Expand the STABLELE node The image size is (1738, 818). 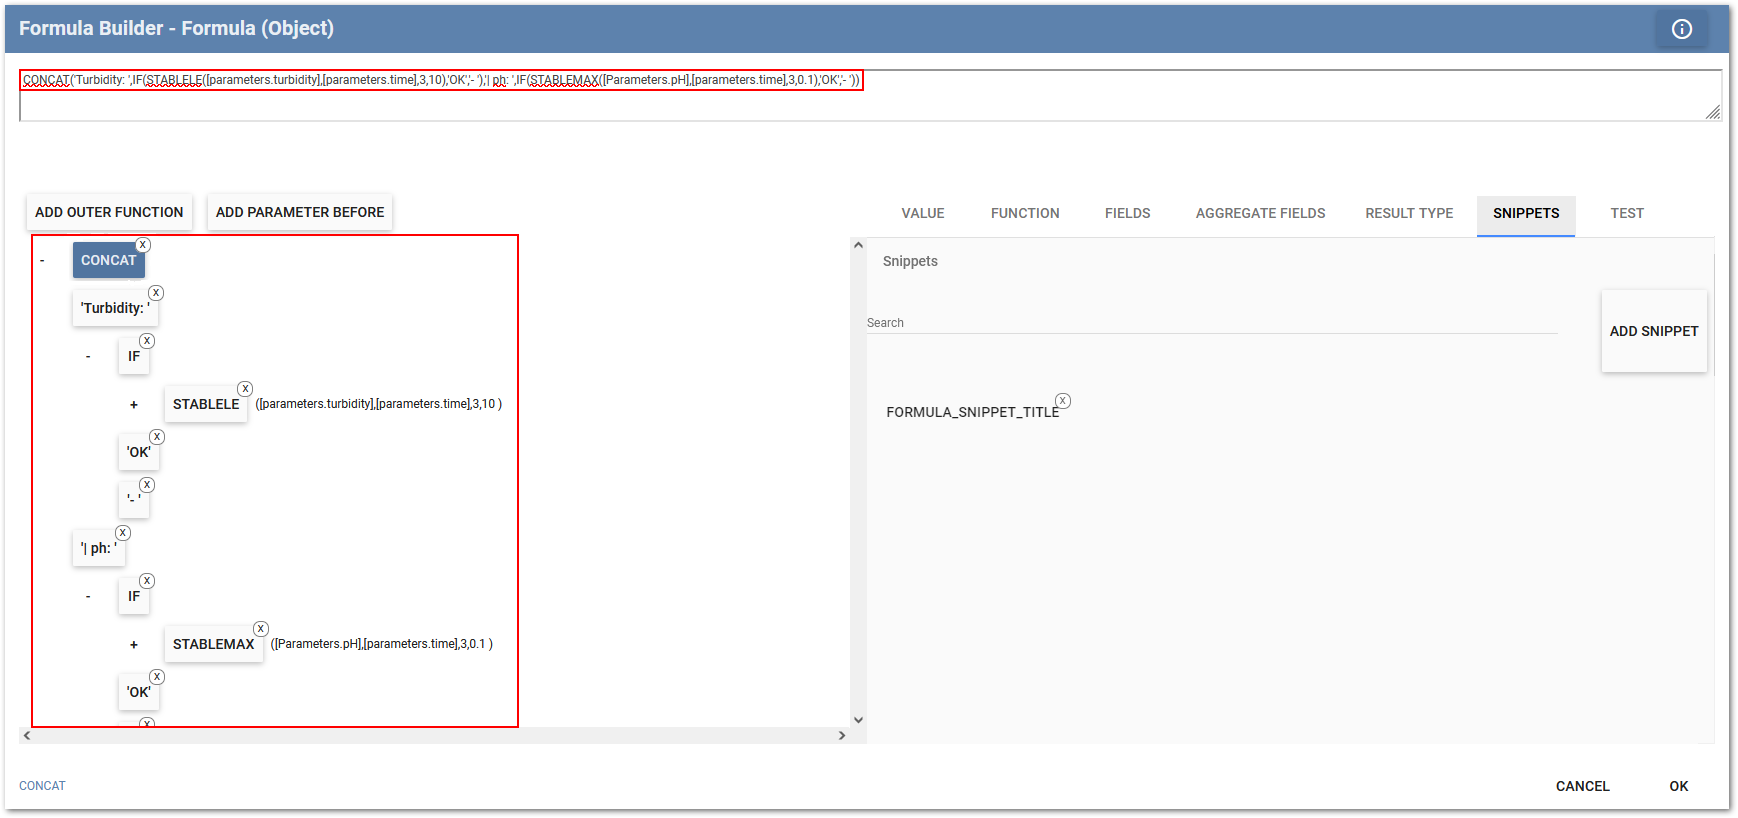pyautogui.click(x=134, y=405)
